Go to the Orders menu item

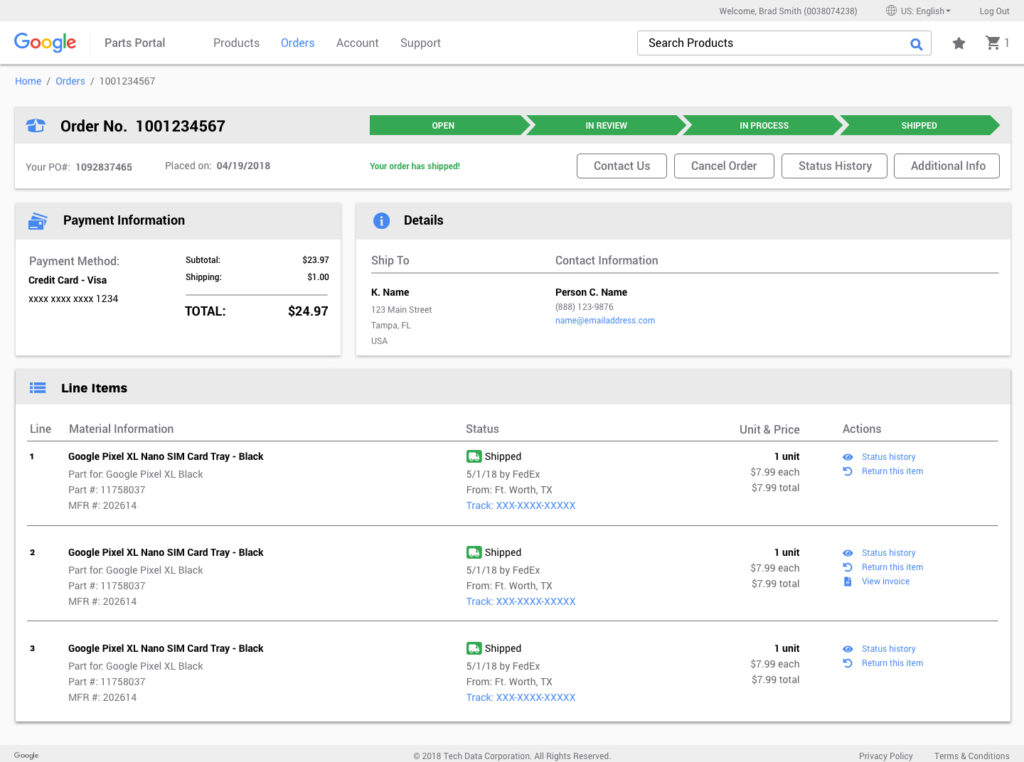(298, 43)
